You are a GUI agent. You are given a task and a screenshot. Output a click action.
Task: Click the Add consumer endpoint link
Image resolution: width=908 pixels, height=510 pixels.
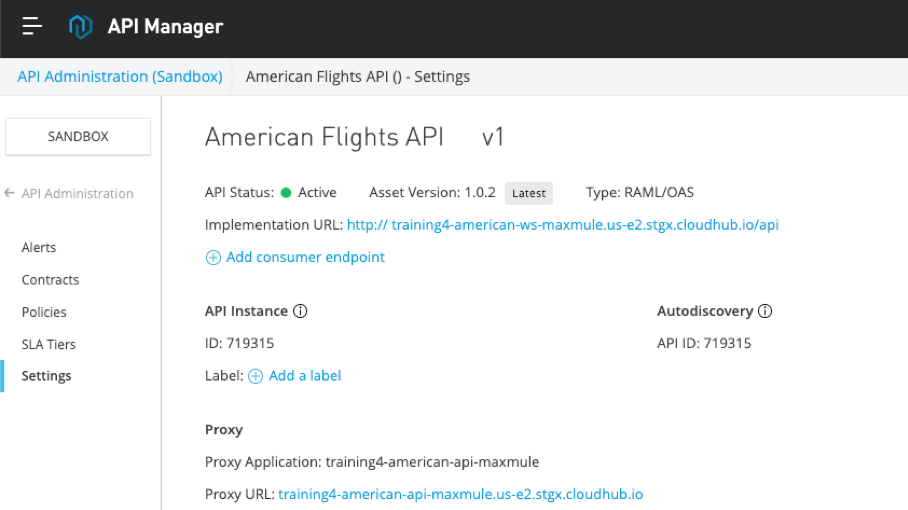coord(305,257)
